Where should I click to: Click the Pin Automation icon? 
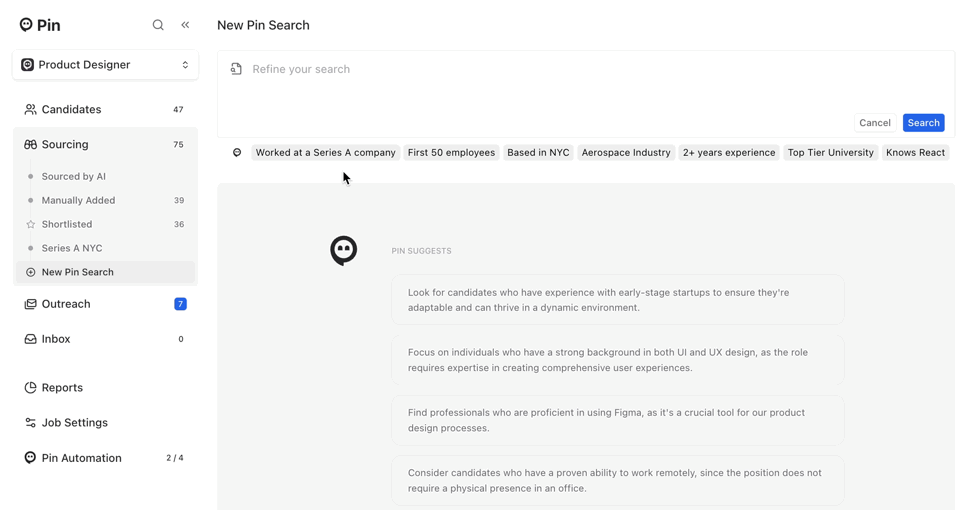click(30, 458)
